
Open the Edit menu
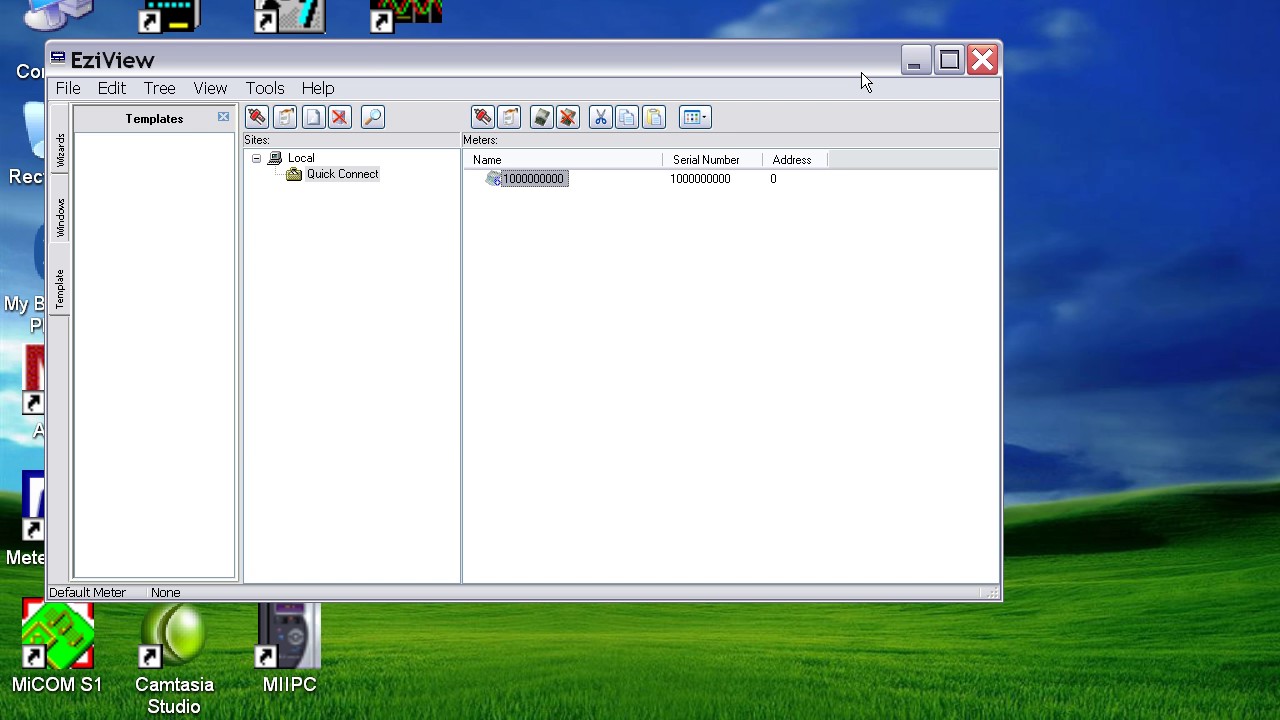coord(111,88)
